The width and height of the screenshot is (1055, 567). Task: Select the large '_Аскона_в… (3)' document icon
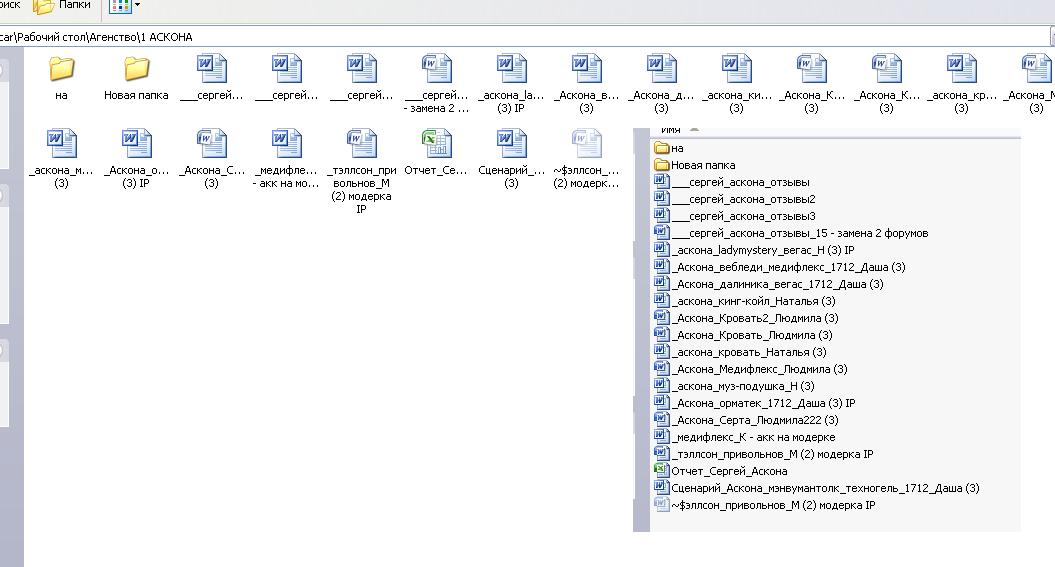click(x=587, y=69)
